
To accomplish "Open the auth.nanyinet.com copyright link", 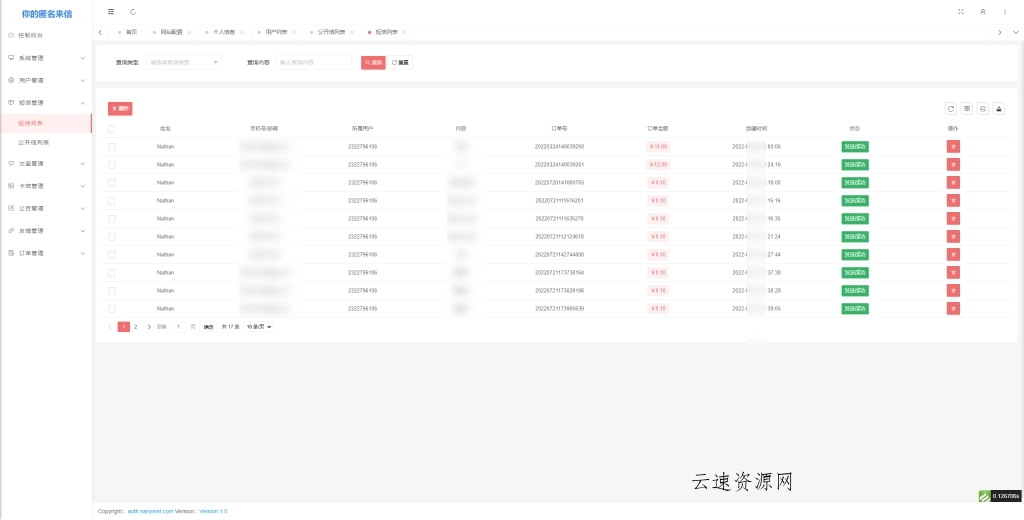I will (x=150, y=512).
